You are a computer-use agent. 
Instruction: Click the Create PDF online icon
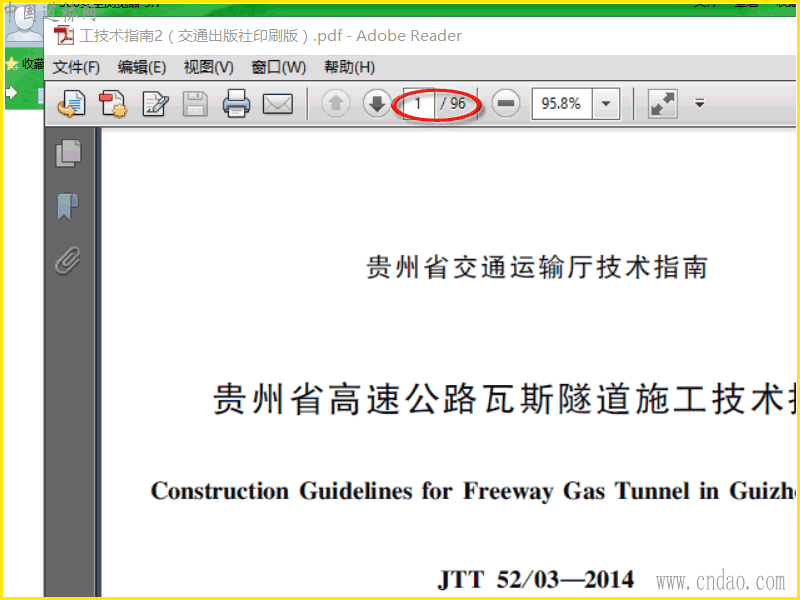[71, 104]
